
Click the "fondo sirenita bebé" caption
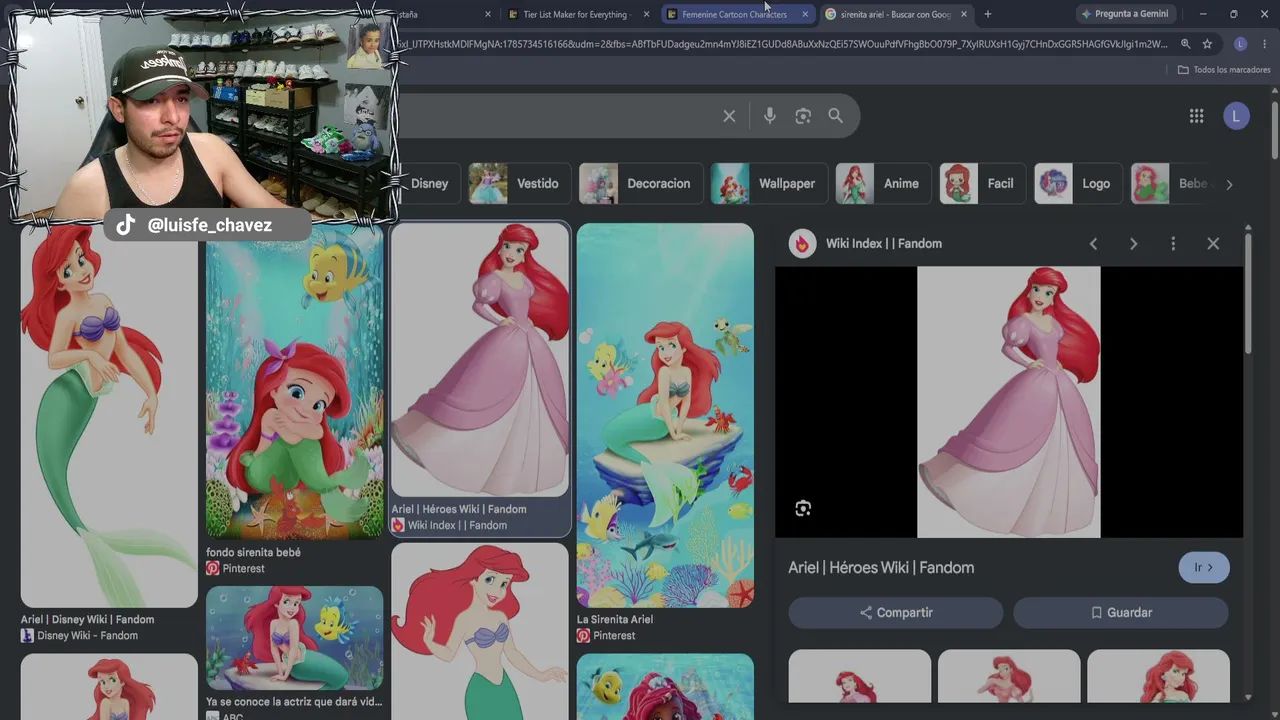(x=253, y=552)
